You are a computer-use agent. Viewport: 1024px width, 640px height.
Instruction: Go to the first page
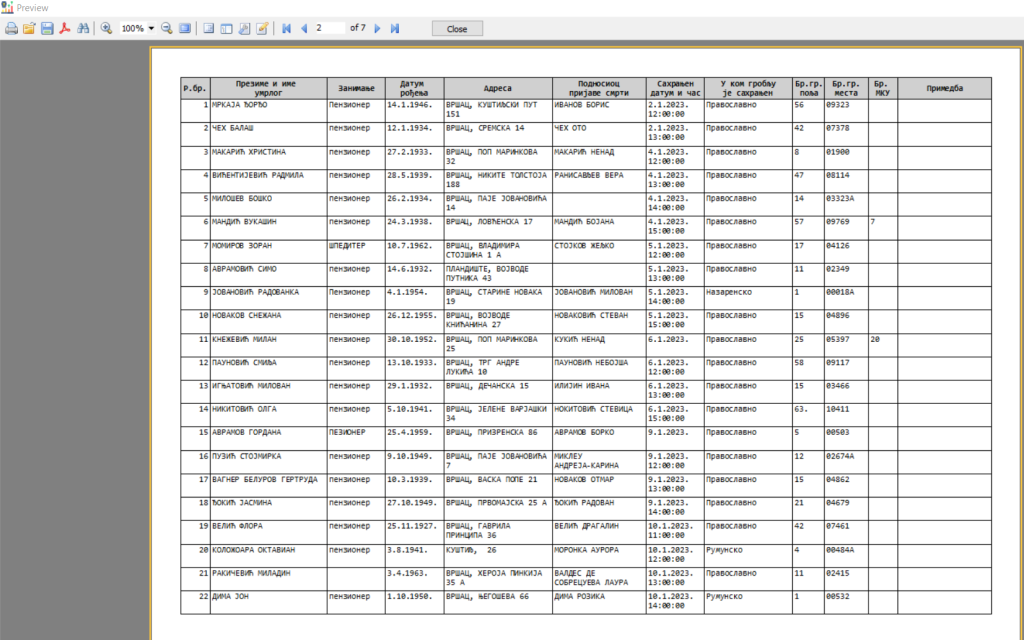click(286, 29)
